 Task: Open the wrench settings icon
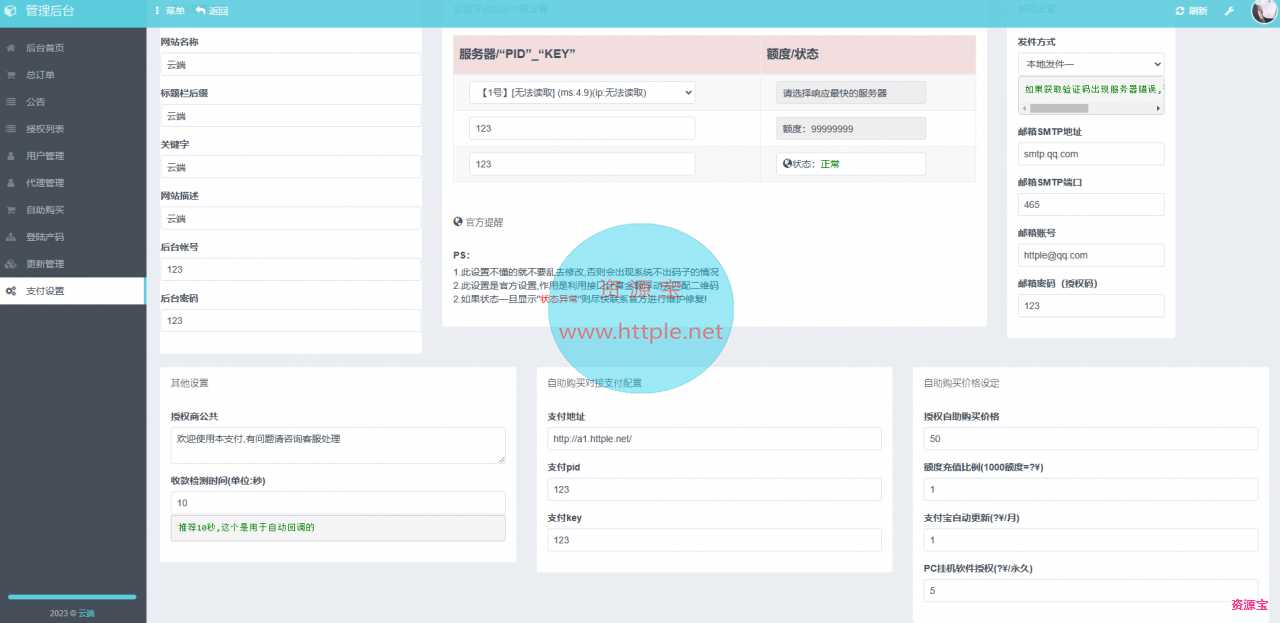pyautogui.click(x=1229, y=11)
